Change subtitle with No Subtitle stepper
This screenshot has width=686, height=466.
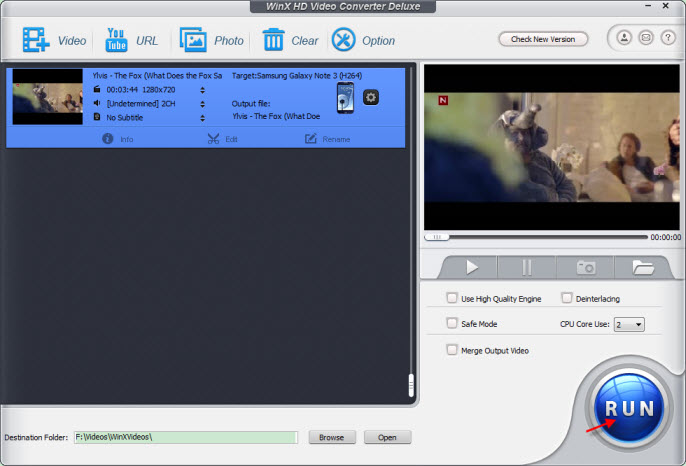(x=202, y=118)
